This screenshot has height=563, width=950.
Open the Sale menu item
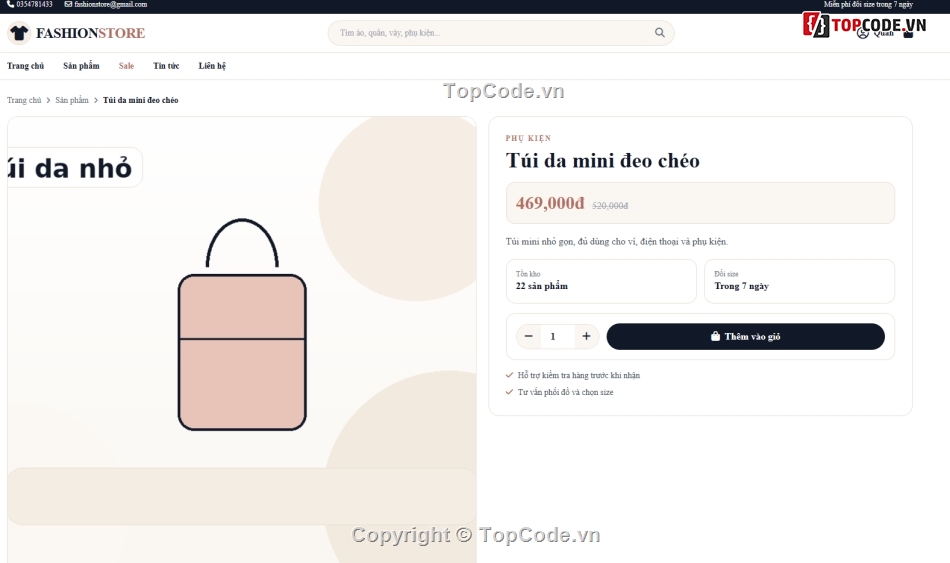(126, 65)
